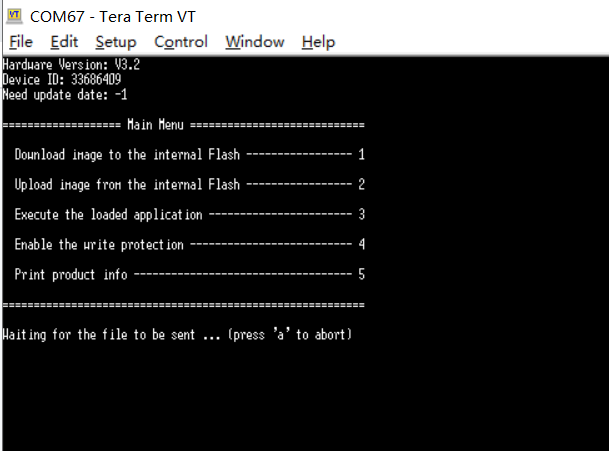Click the Device ID number 33686409
609x451 pixels.
(x=96, y=80)
